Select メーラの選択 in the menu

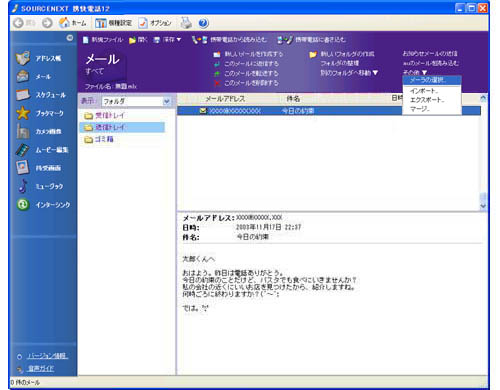[x=432, y=80]
